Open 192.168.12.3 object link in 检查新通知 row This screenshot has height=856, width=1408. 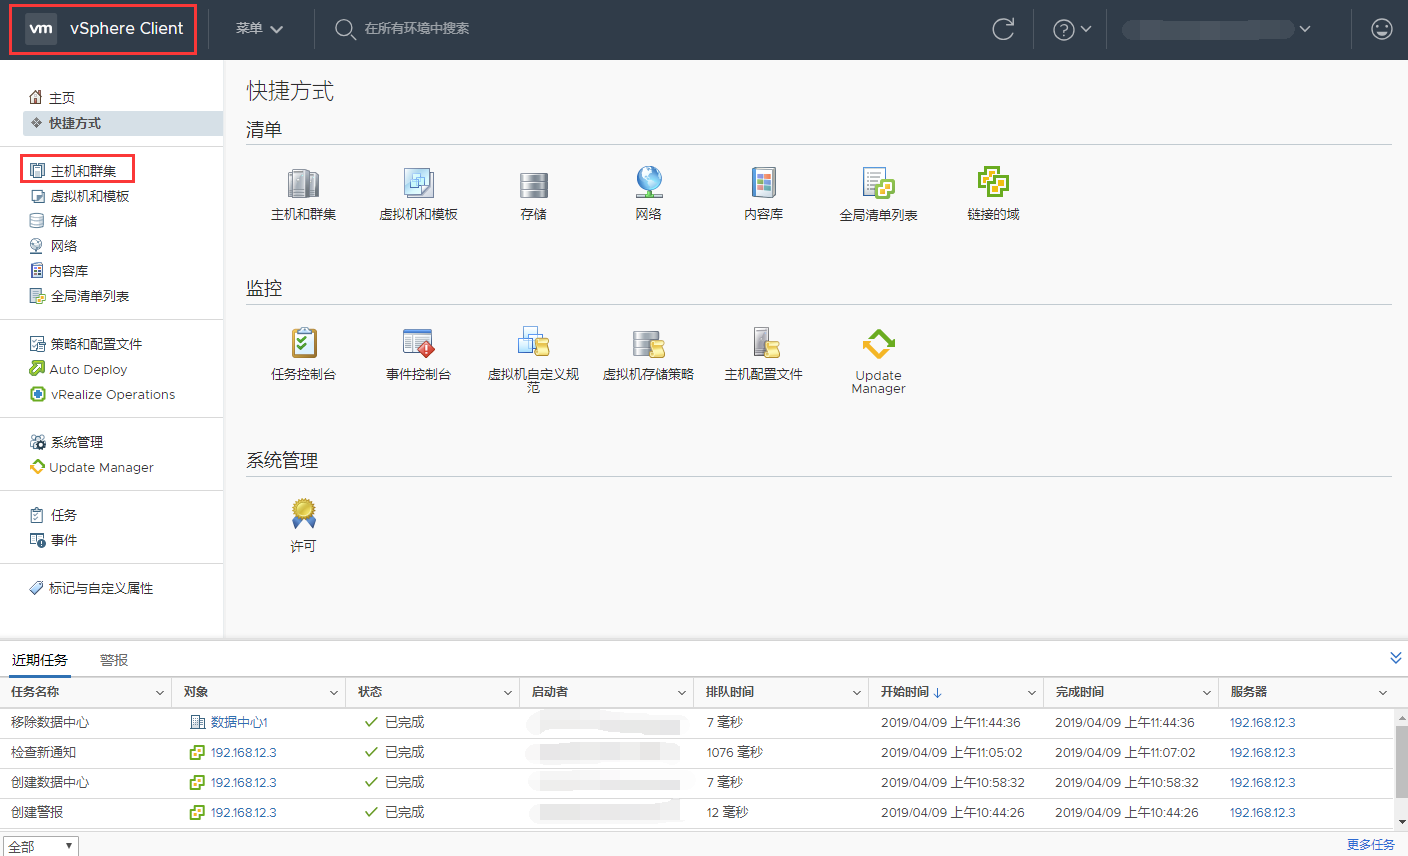tap(243, 752)
